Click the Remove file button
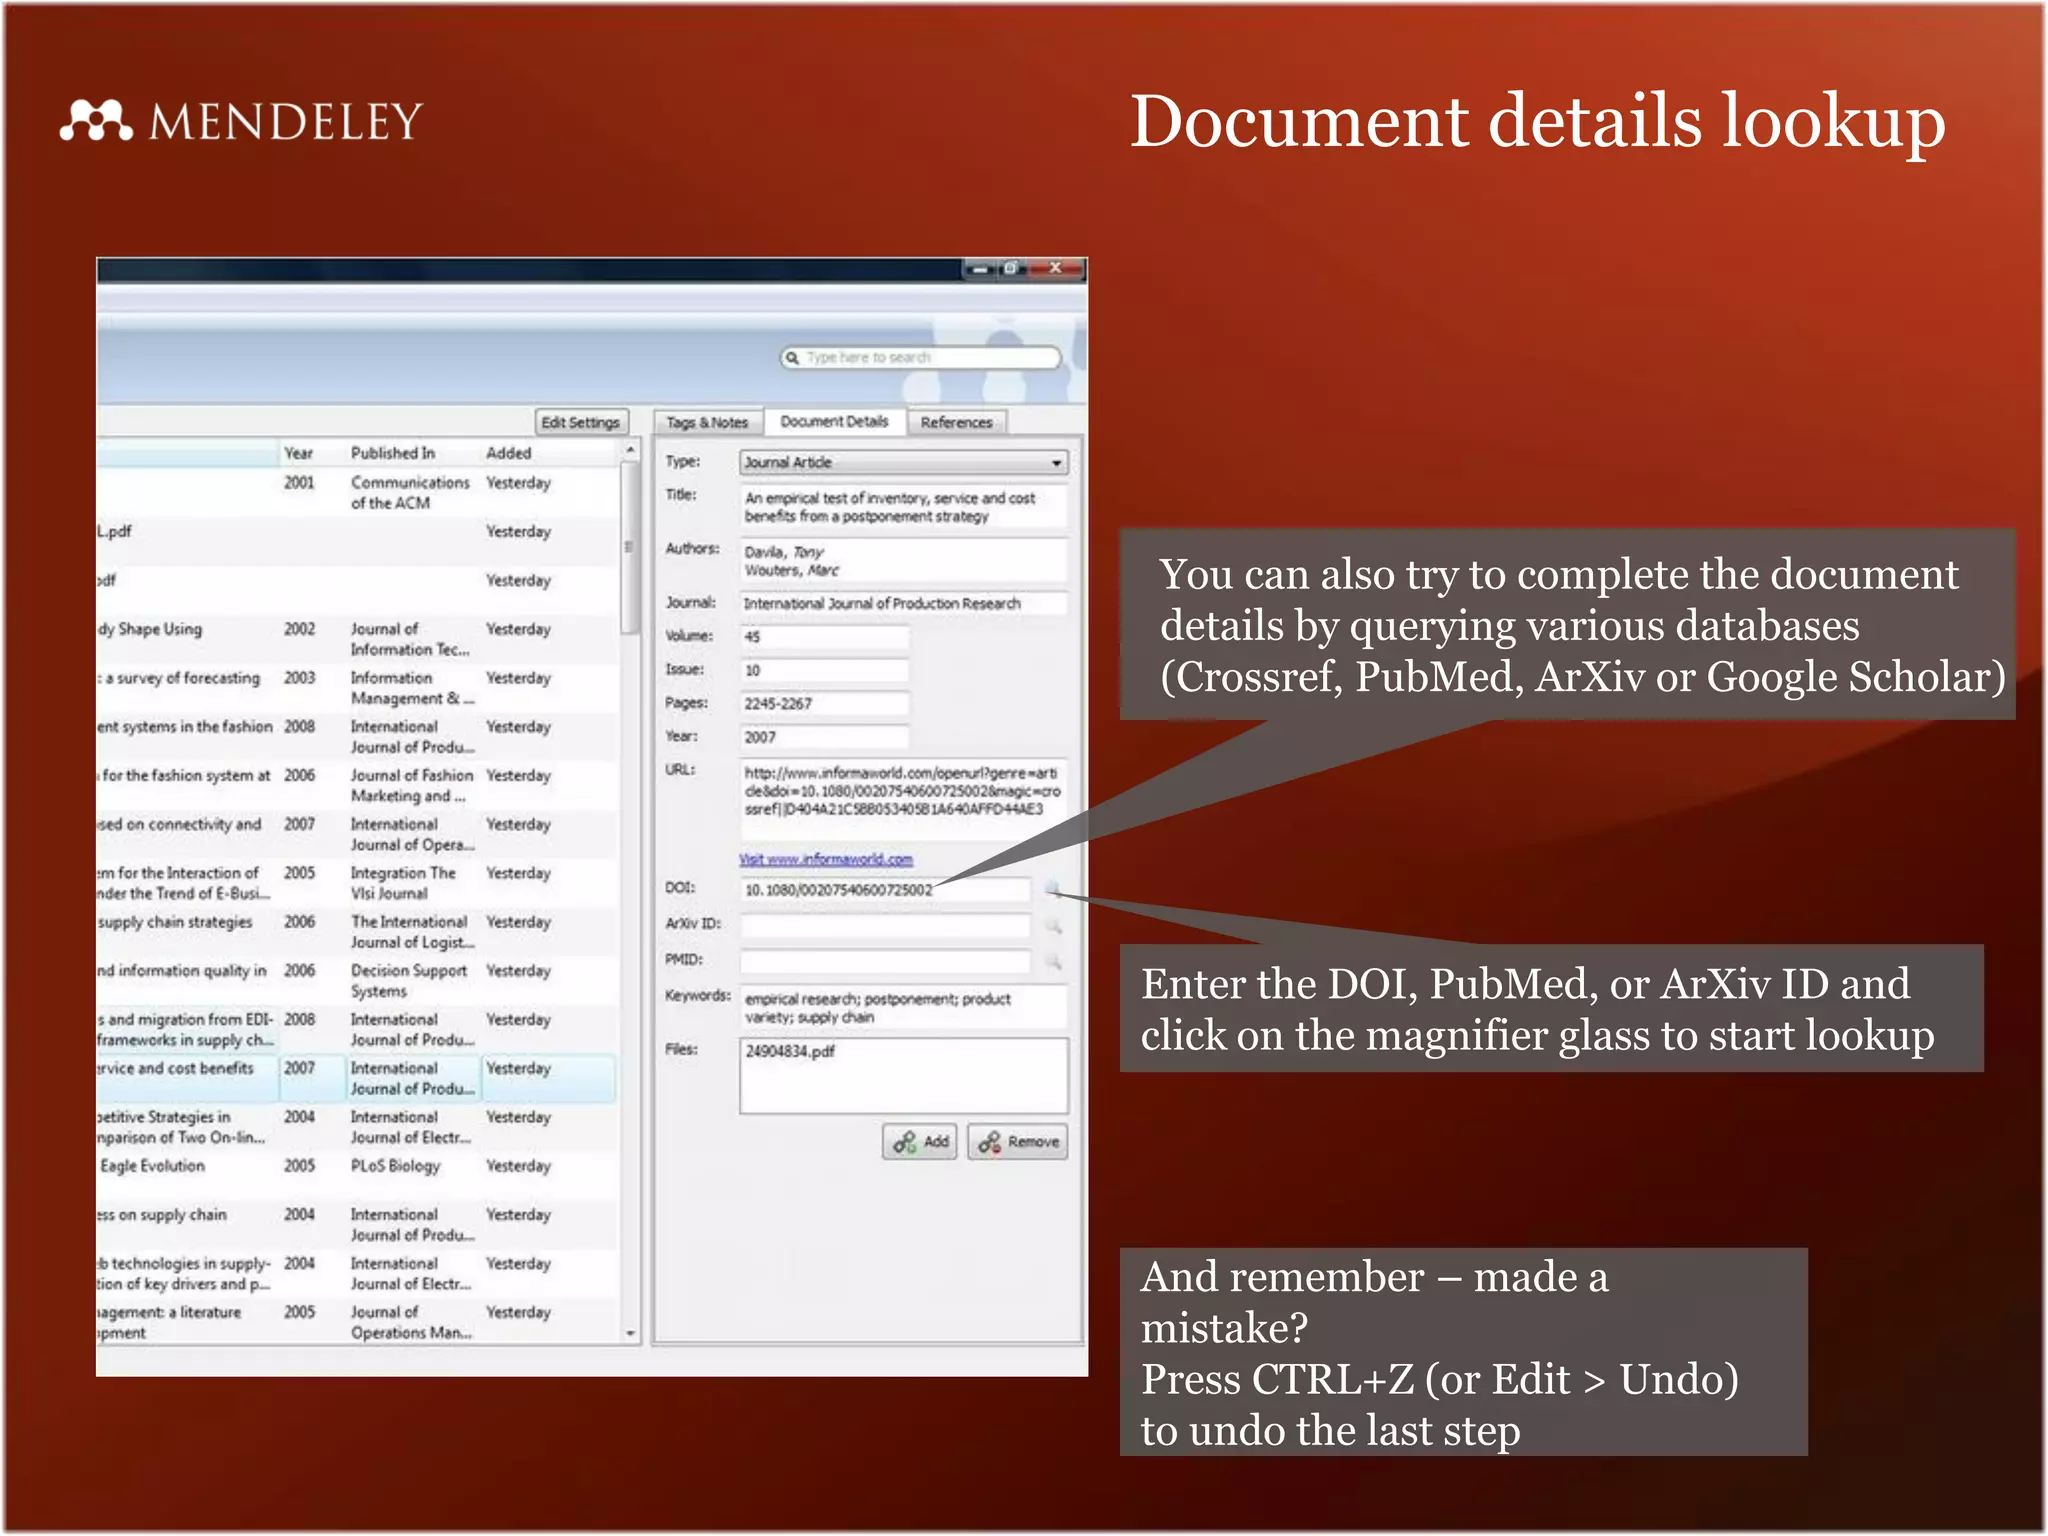2048x1536 pixels. point(1018,1141)
